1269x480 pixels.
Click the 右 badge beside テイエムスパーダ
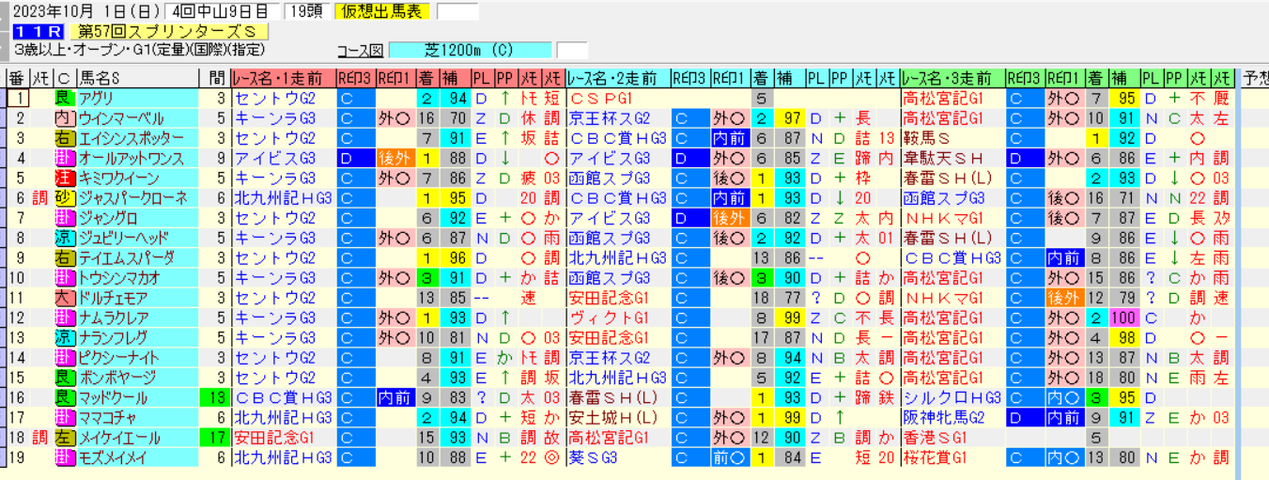point(64,258)
